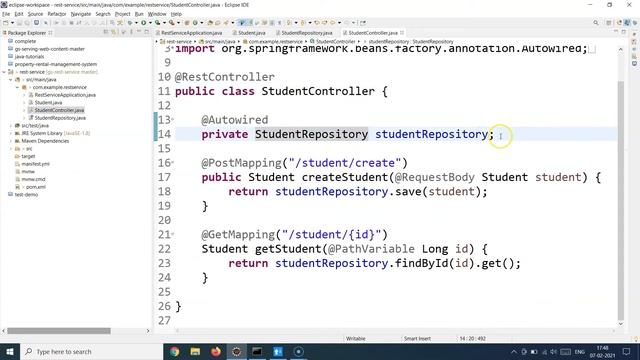Click the Last Edit Location icon
640x360 pixels.
[317, 23]
